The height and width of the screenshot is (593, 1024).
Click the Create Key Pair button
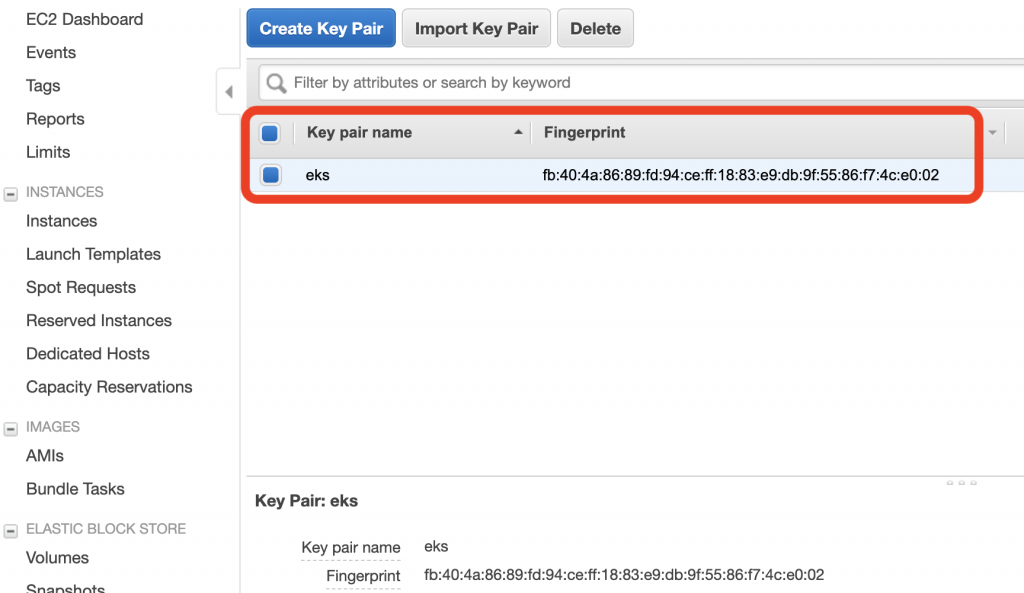(321, 28)
